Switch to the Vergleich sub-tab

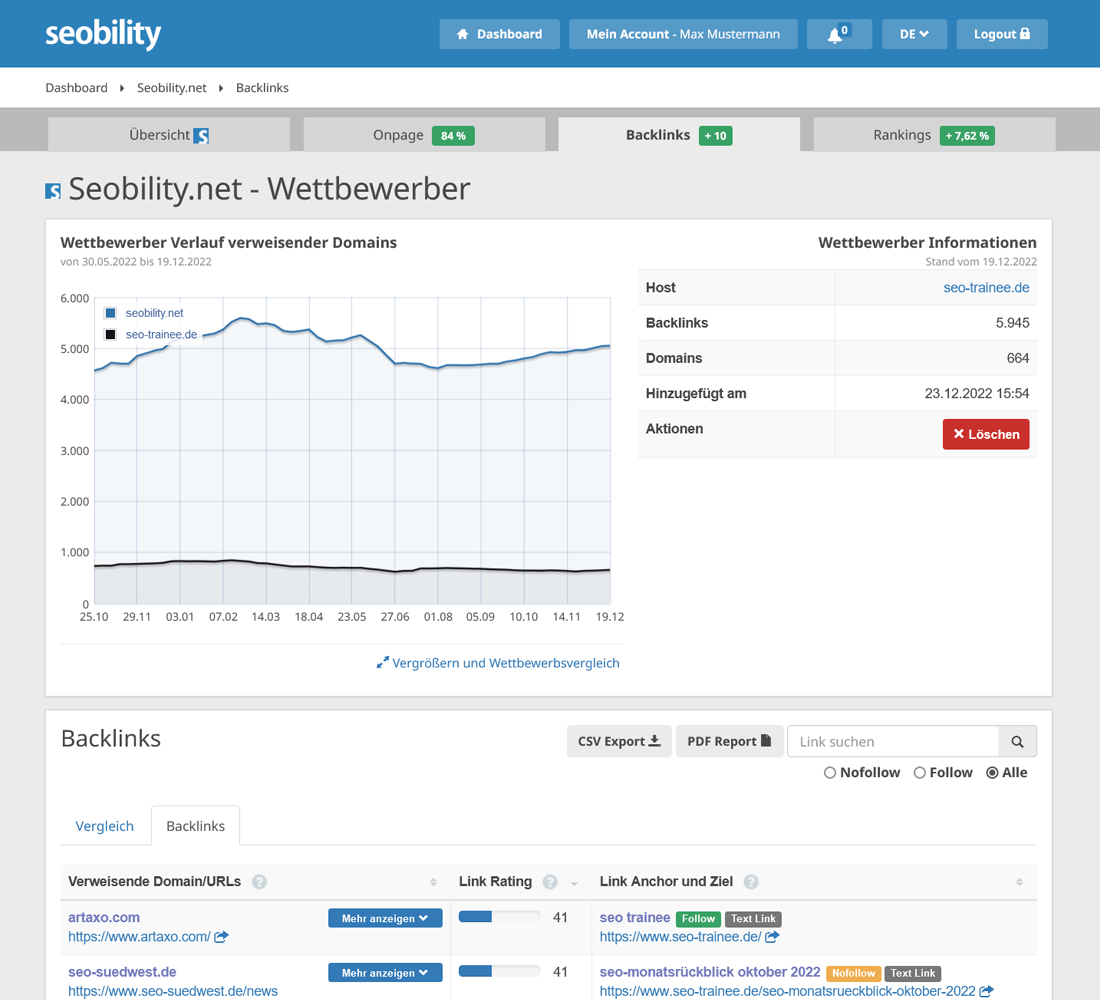(105, 826)
